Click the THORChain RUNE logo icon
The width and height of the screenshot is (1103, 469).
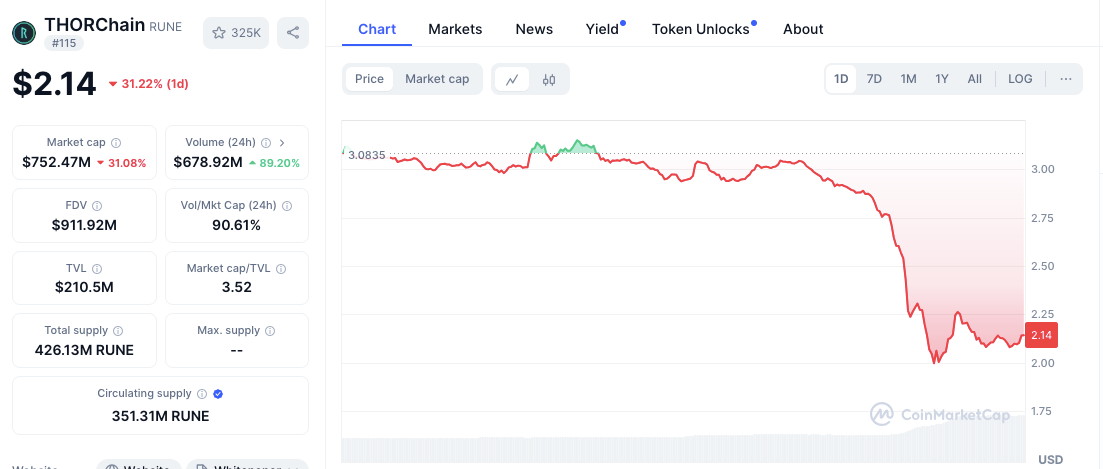click(x=24, y=33)
